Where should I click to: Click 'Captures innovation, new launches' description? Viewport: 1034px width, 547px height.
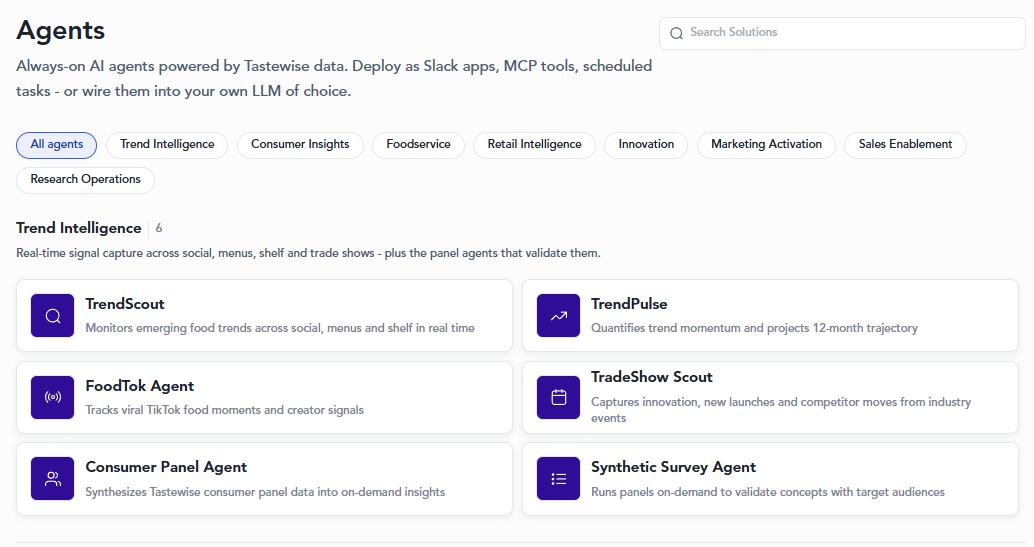[781, 410]
